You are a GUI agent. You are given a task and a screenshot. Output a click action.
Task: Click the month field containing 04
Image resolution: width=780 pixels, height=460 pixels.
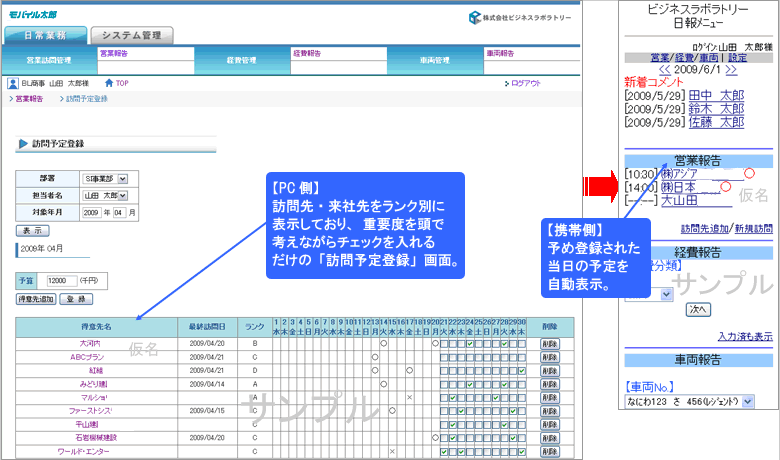[x=119, y=212]
